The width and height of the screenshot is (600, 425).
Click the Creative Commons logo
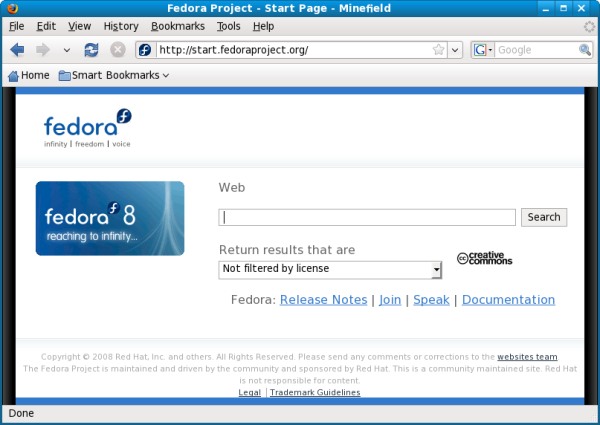tap(484, 258)
